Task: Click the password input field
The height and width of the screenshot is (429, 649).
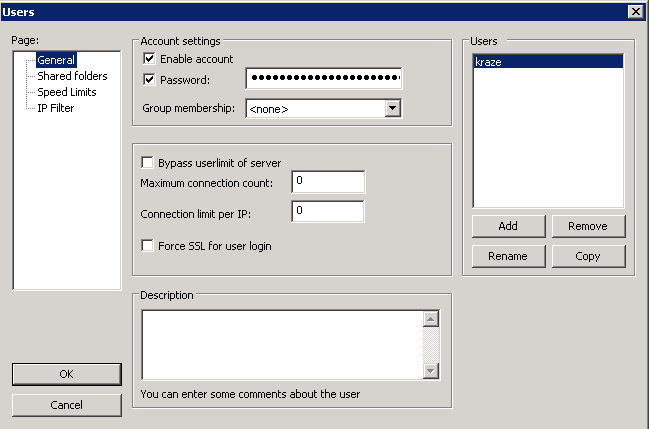Action: click(x=323, y=79)
